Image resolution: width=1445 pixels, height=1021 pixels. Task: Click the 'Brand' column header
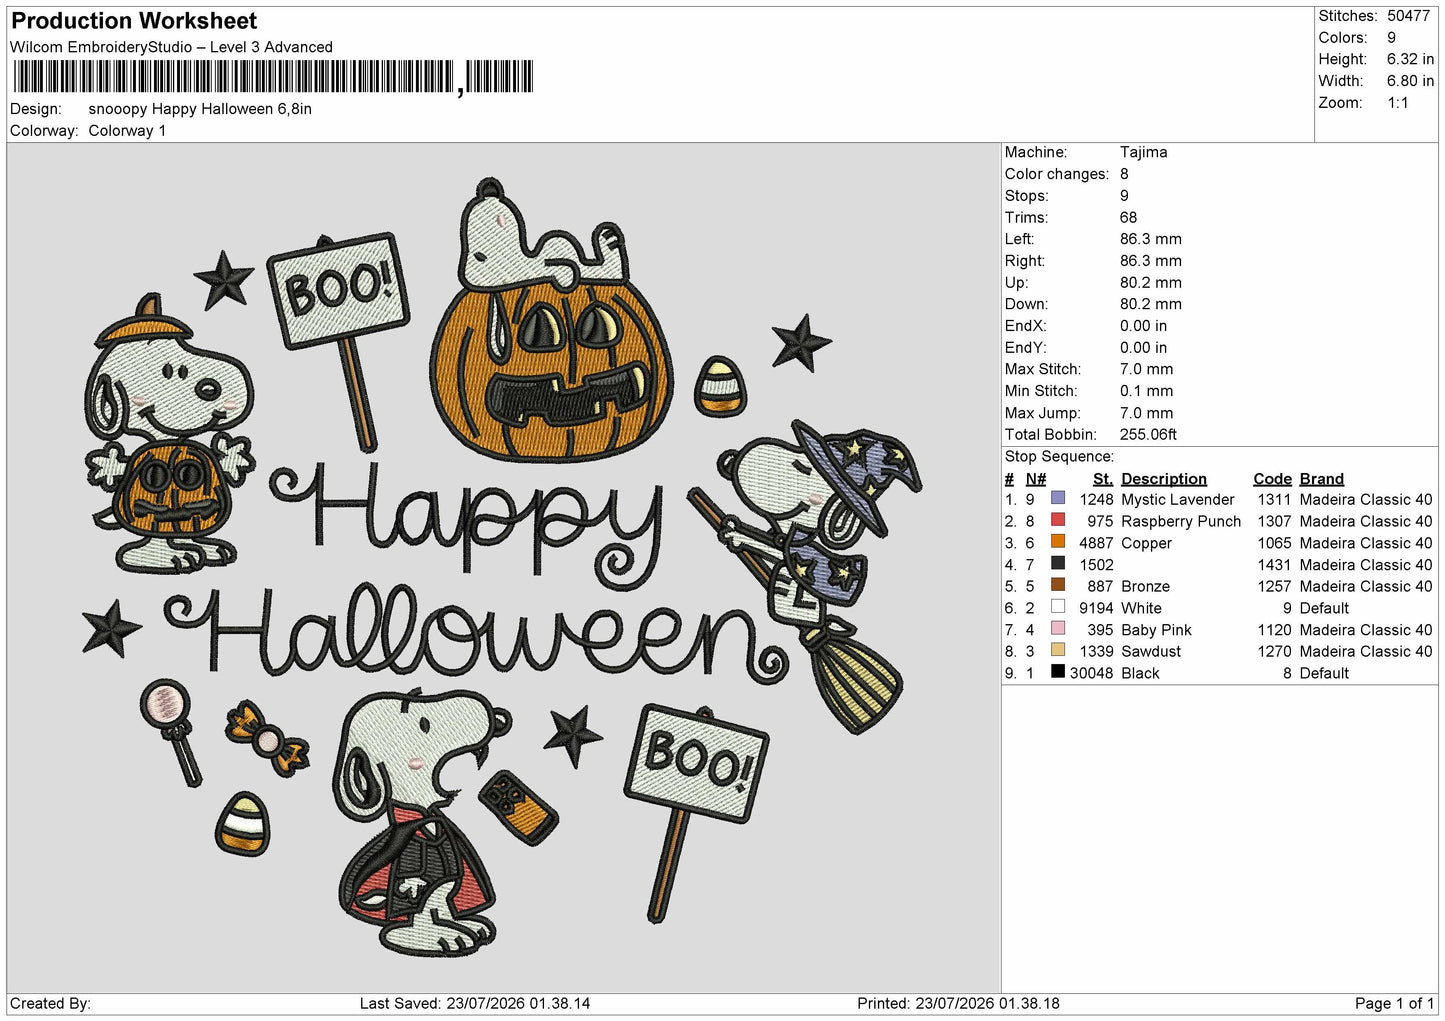pyautogui.click(x=1321, y=479)
